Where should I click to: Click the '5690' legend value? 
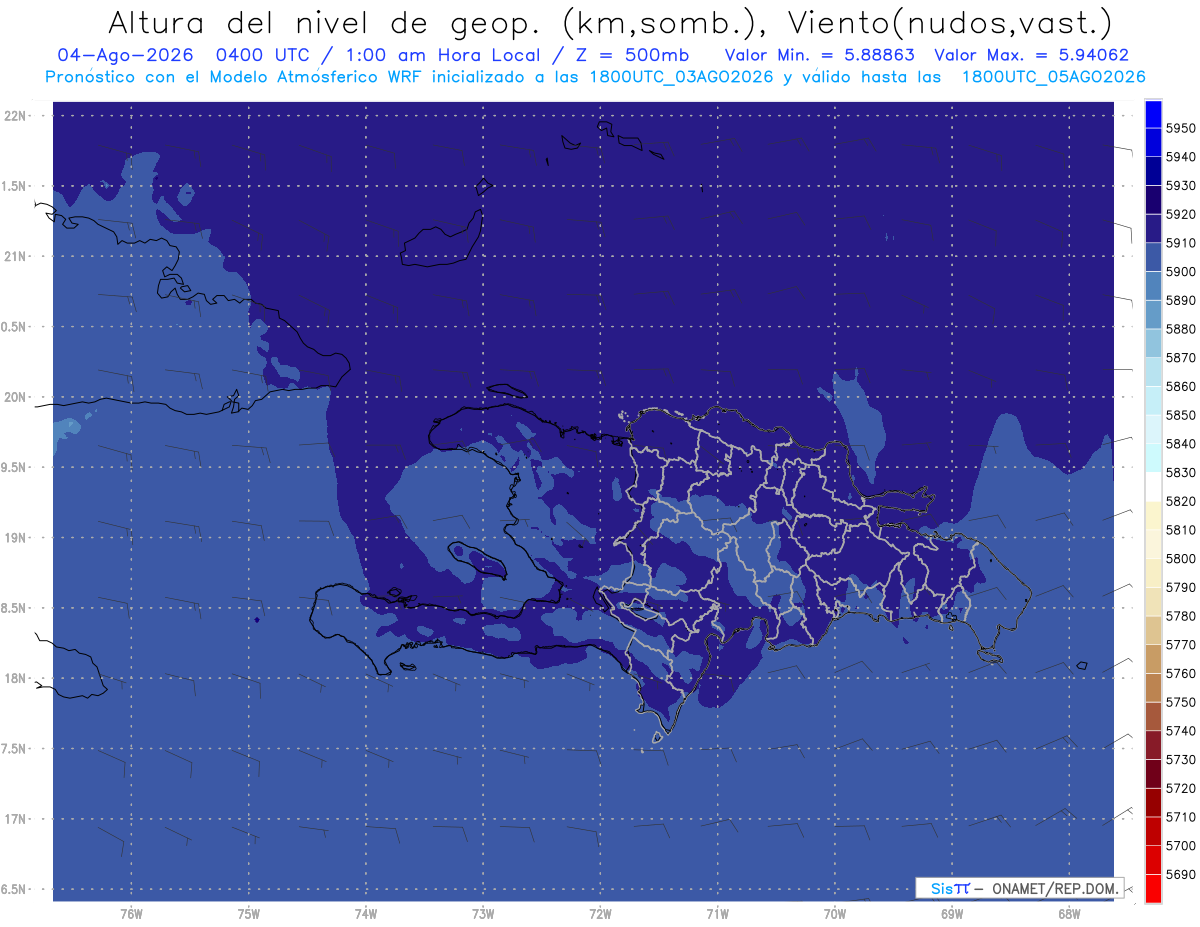click(x=1180, y=874)
